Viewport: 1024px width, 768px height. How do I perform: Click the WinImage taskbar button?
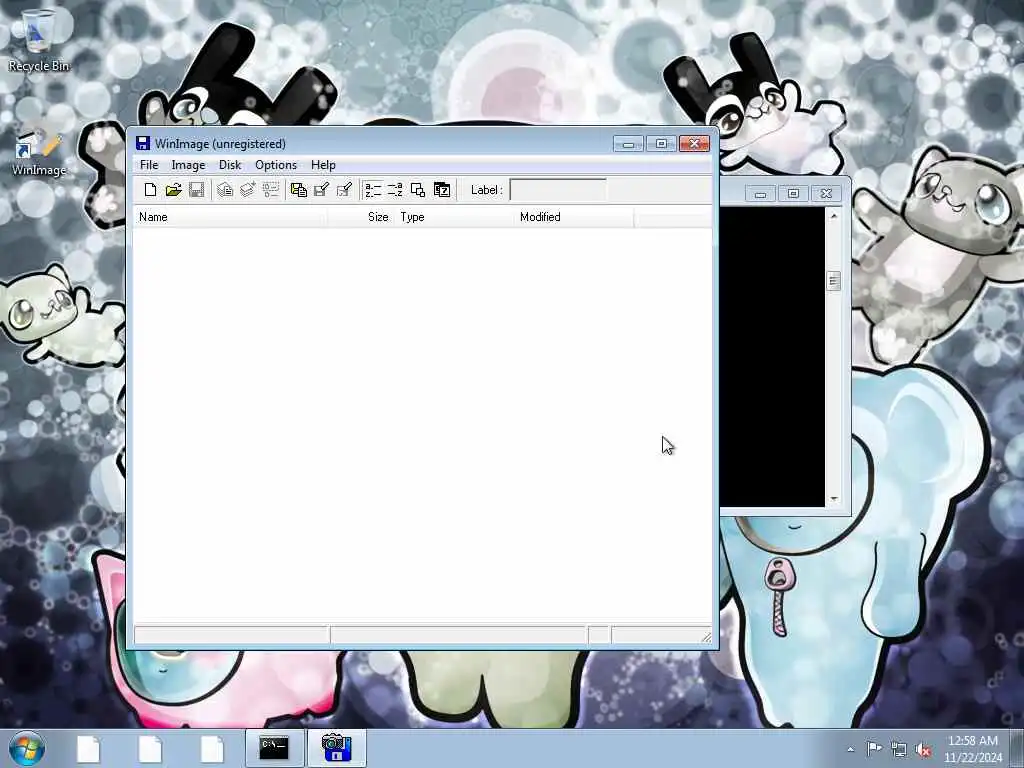[336, 748]
